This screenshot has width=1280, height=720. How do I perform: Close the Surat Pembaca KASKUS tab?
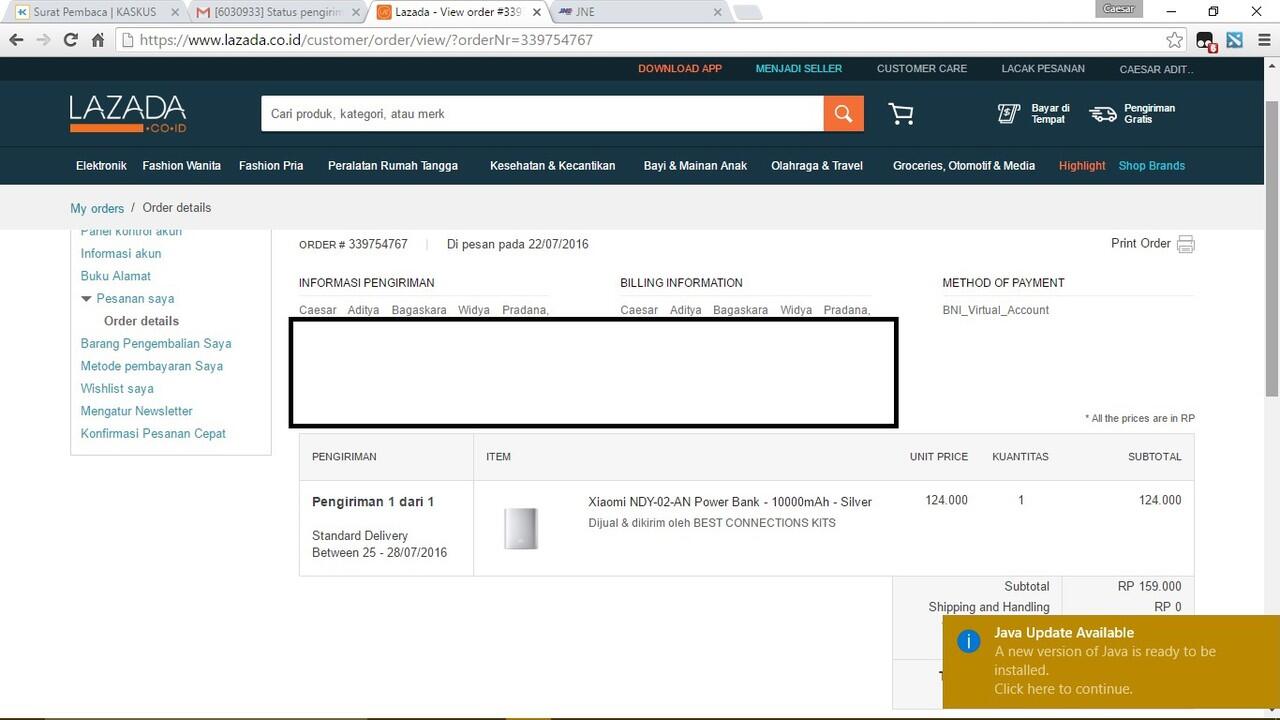click(x=177, y=12)
